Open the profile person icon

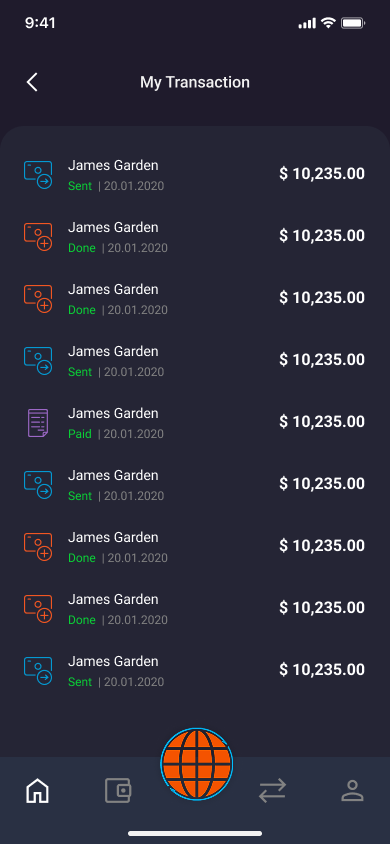pos(352,791)
